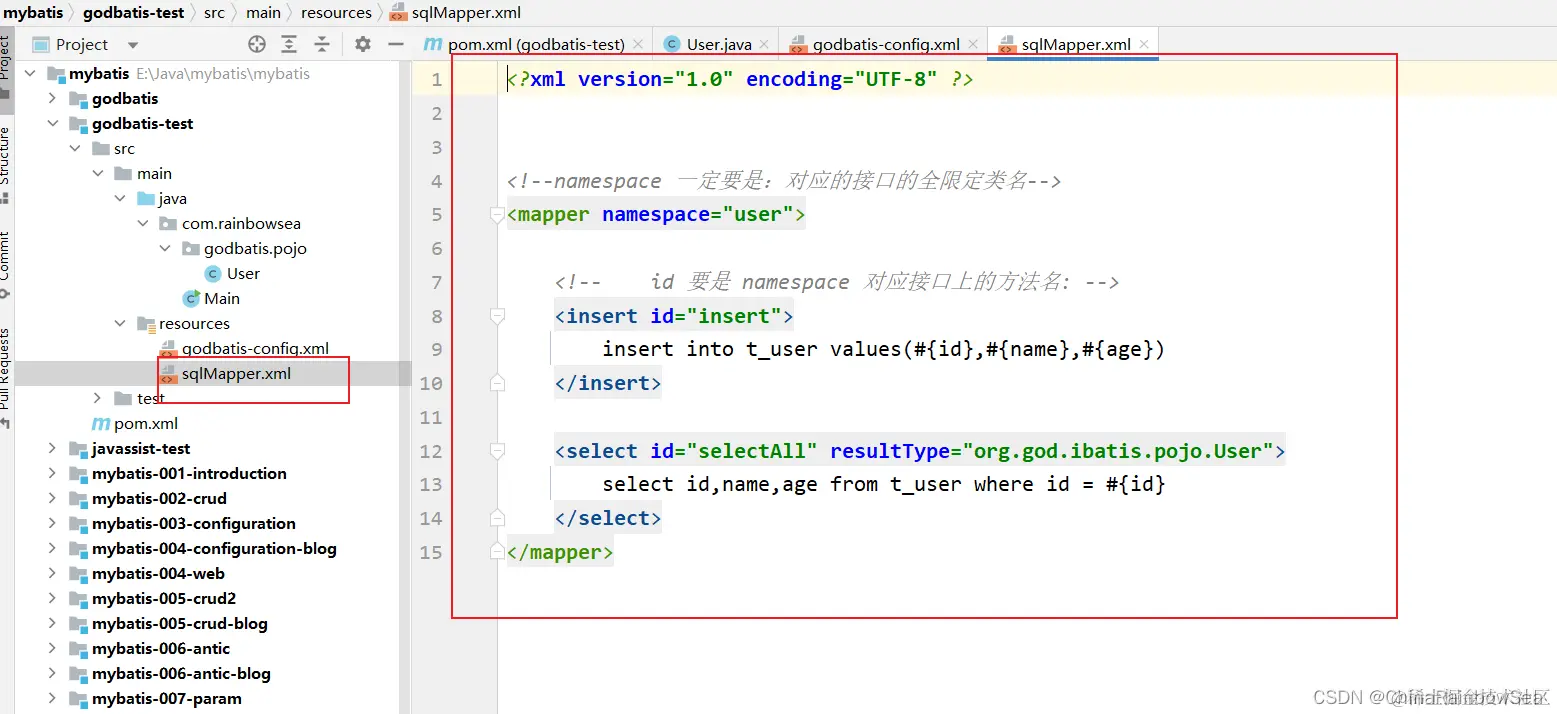Fold the insert tag at line 8

497,316
